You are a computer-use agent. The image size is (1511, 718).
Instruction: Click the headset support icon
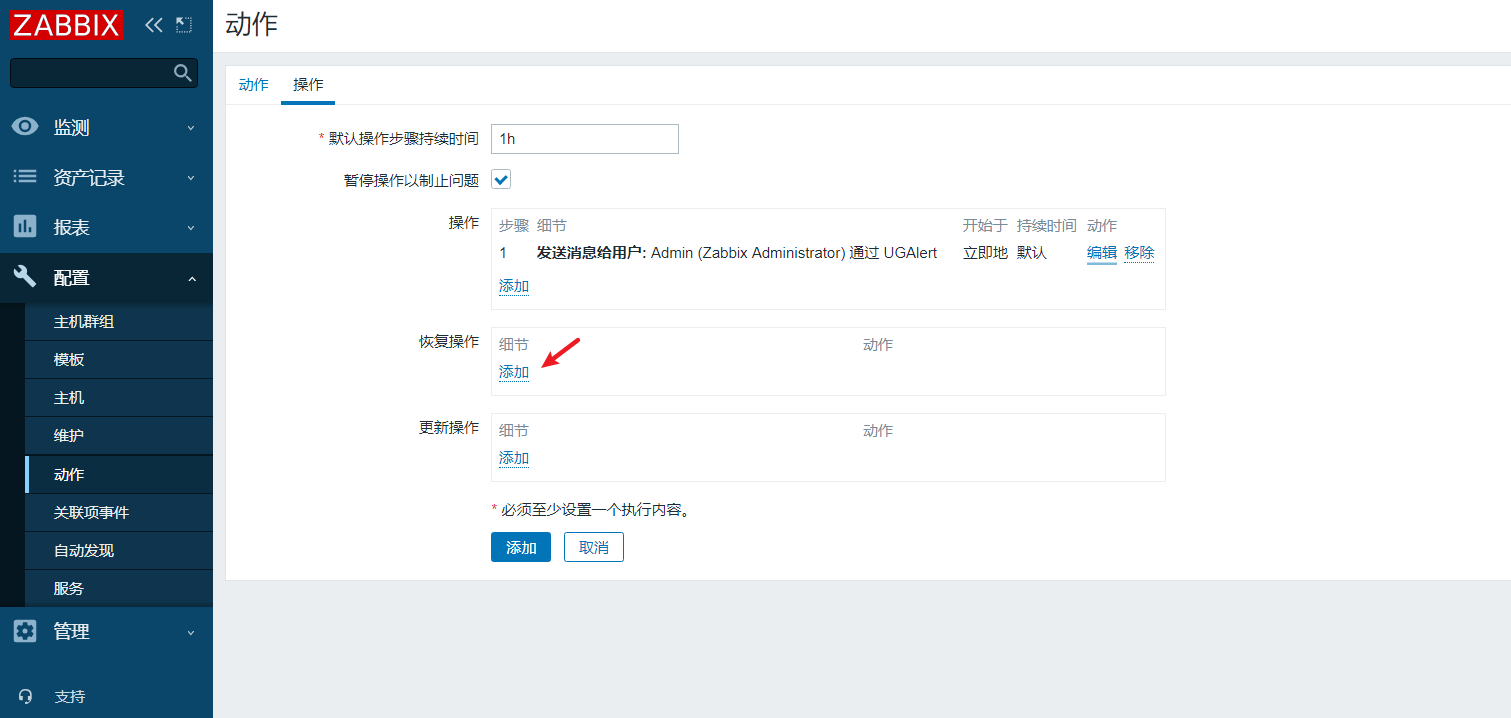tap(26, 697)
